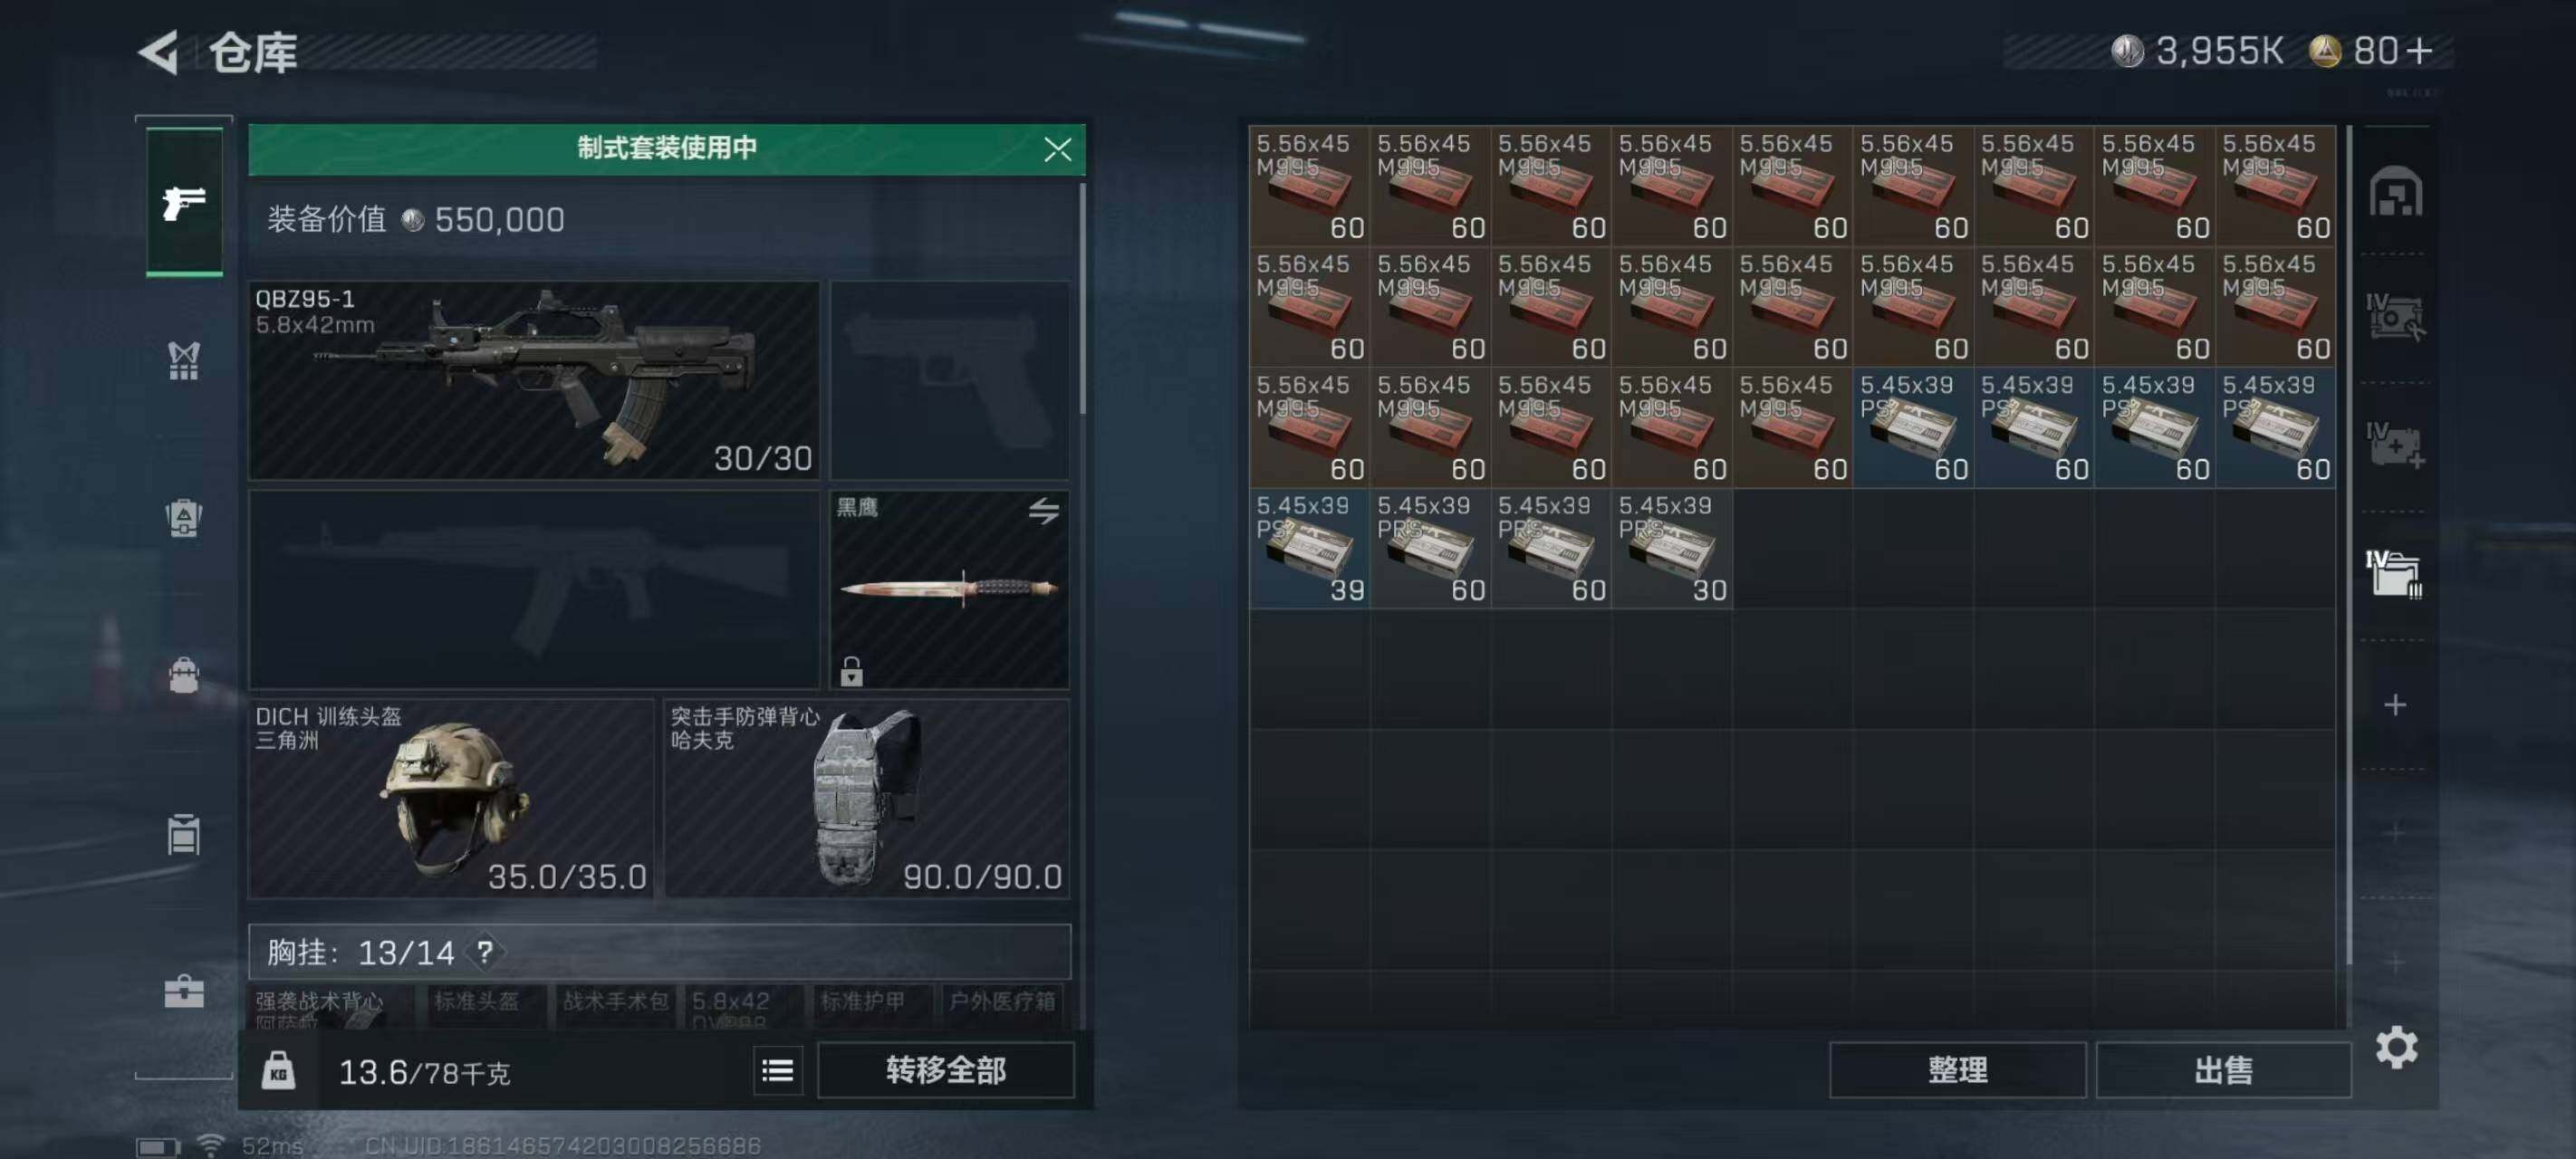Swap the 黑鹰 knife using swap arrows
This screenshot has height=1159, width=2576.
(1043, 512)
